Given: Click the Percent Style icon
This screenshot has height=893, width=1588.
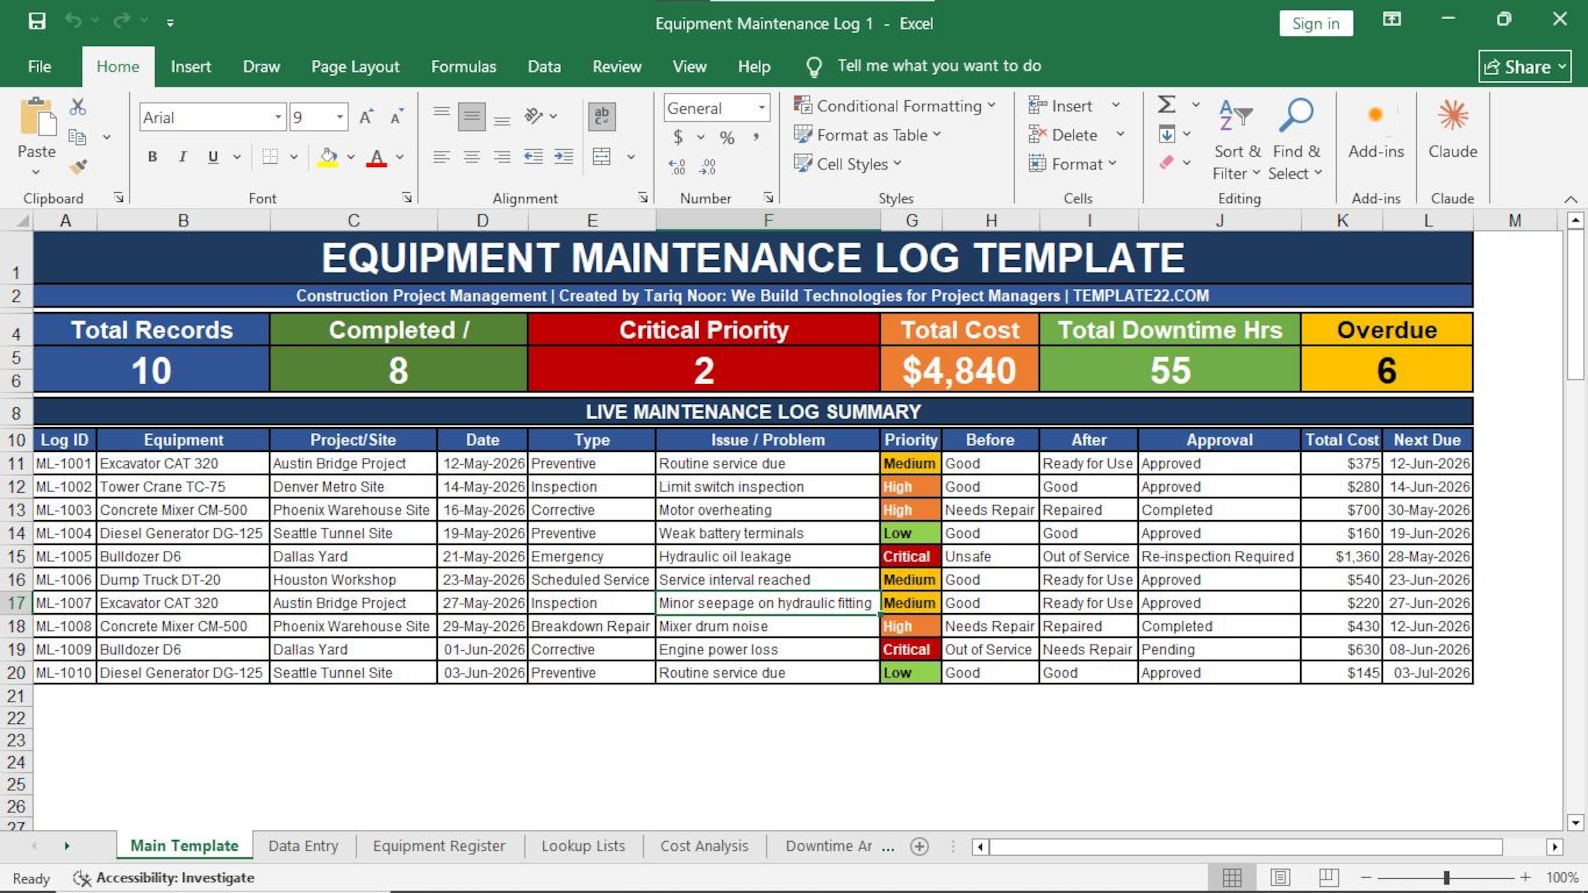Looking at the screenshot, I should coord(727,137).
